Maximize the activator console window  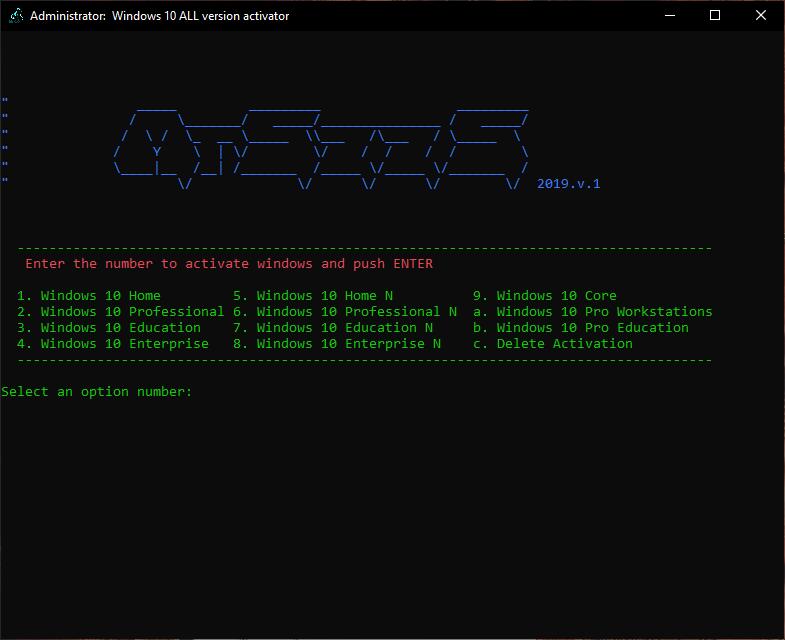715,16
